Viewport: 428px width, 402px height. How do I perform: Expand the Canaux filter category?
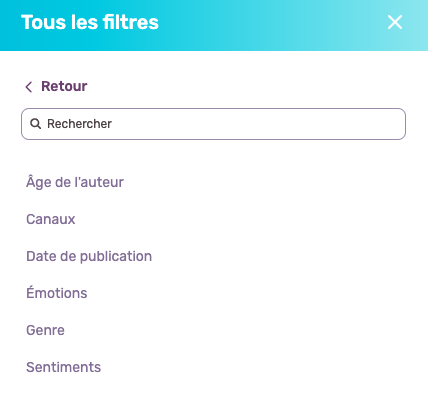tap(51, 219)
